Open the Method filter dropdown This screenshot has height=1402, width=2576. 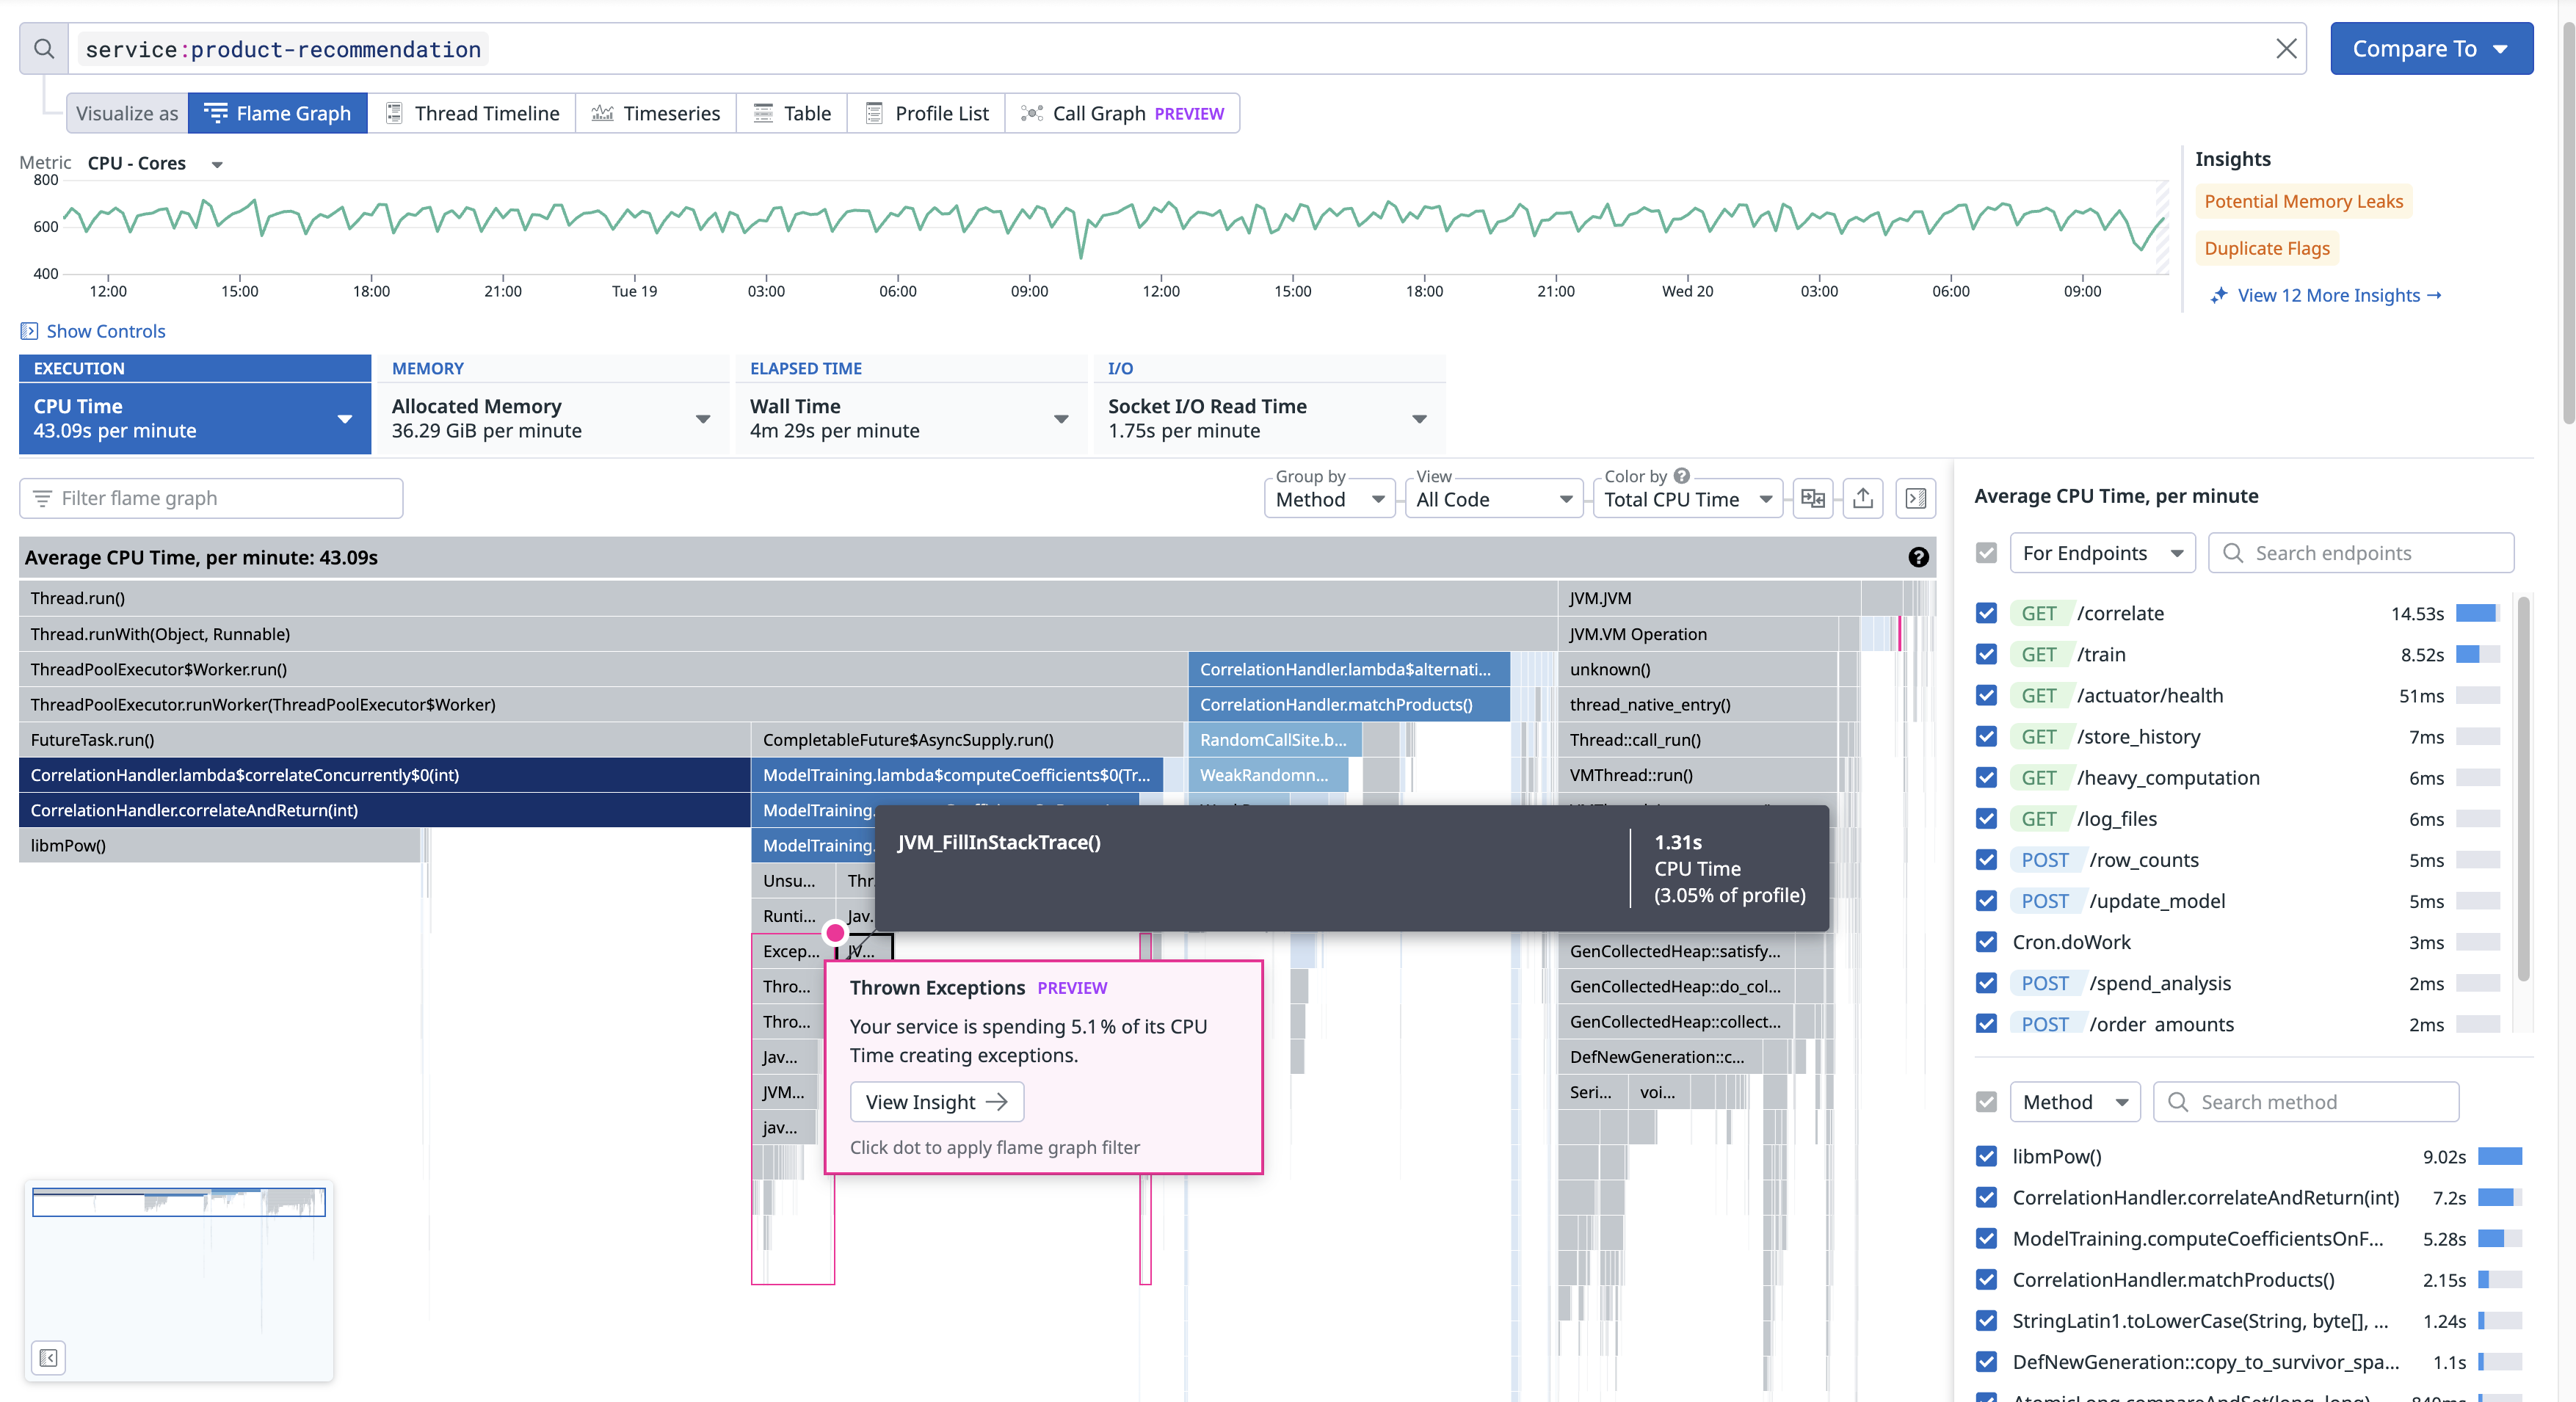coord(2075,1102)
